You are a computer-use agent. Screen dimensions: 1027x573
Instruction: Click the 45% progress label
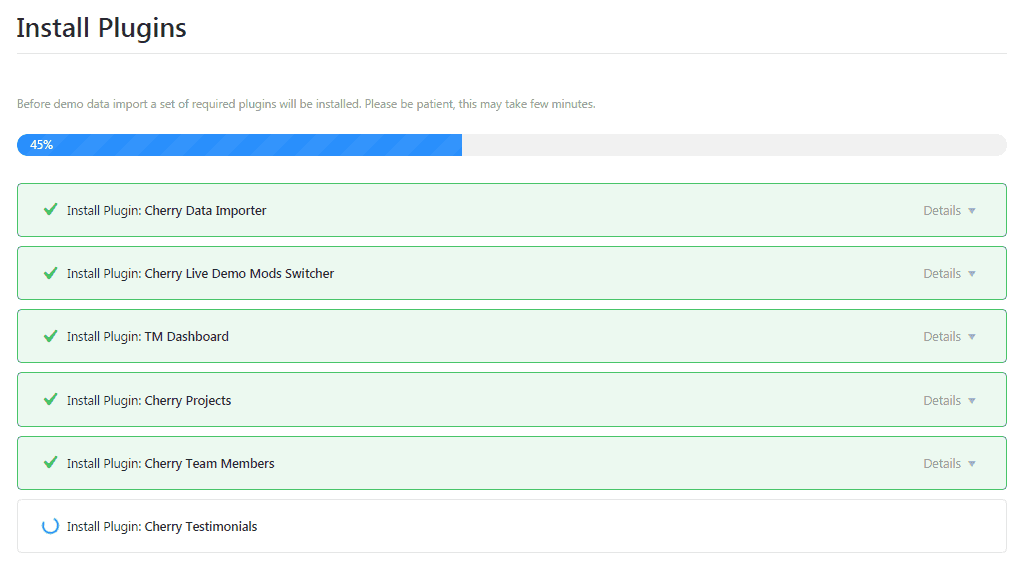[x=41, y=145]
